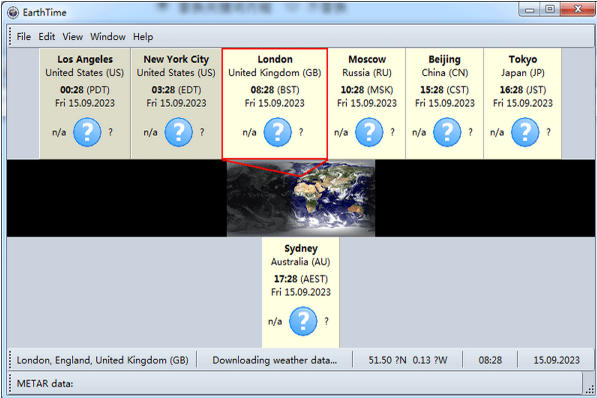Minimize the EarthTime window
This screenshot has width=597, height=398.
529,10
